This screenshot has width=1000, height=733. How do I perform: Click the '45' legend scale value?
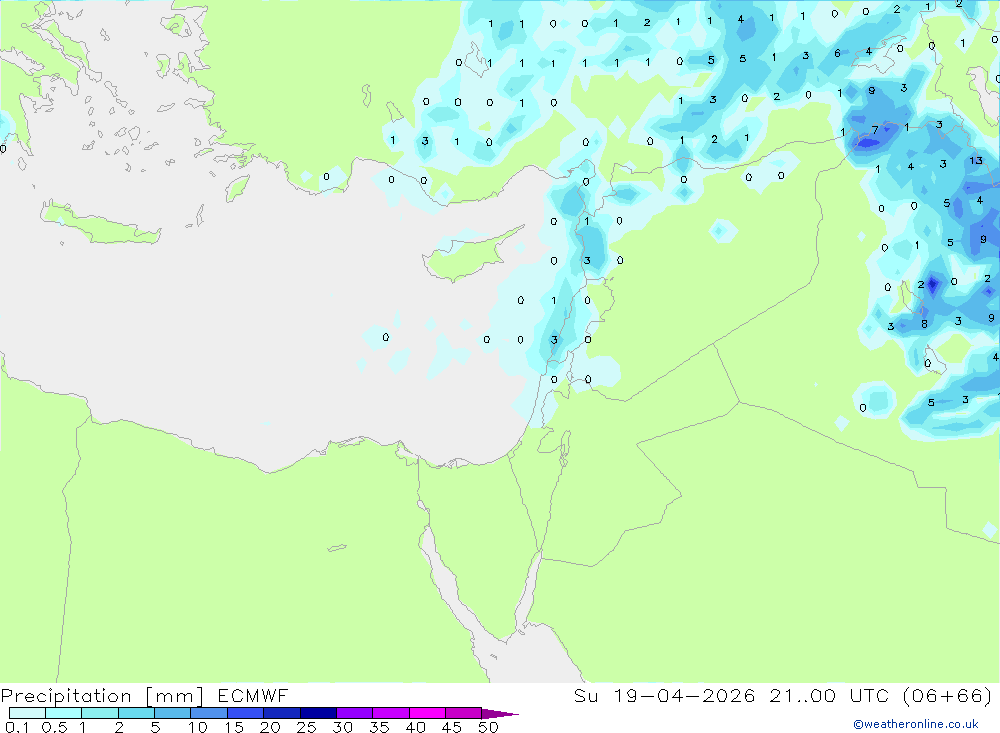click(452, 727)
